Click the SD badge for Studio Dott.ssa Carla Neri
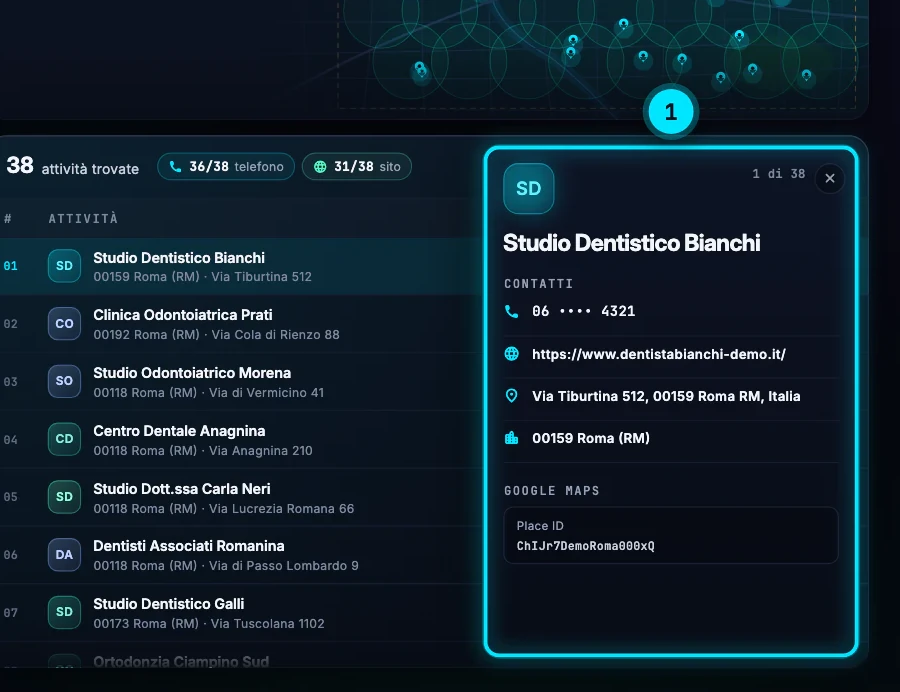 [64, 497]
